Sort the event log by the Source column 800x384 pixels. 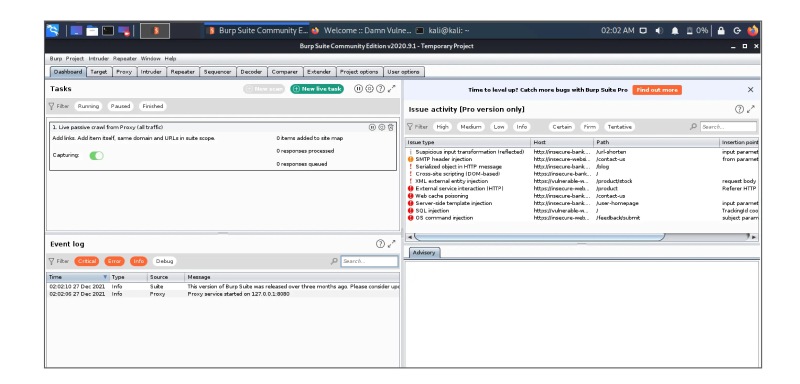click(165, 277)
